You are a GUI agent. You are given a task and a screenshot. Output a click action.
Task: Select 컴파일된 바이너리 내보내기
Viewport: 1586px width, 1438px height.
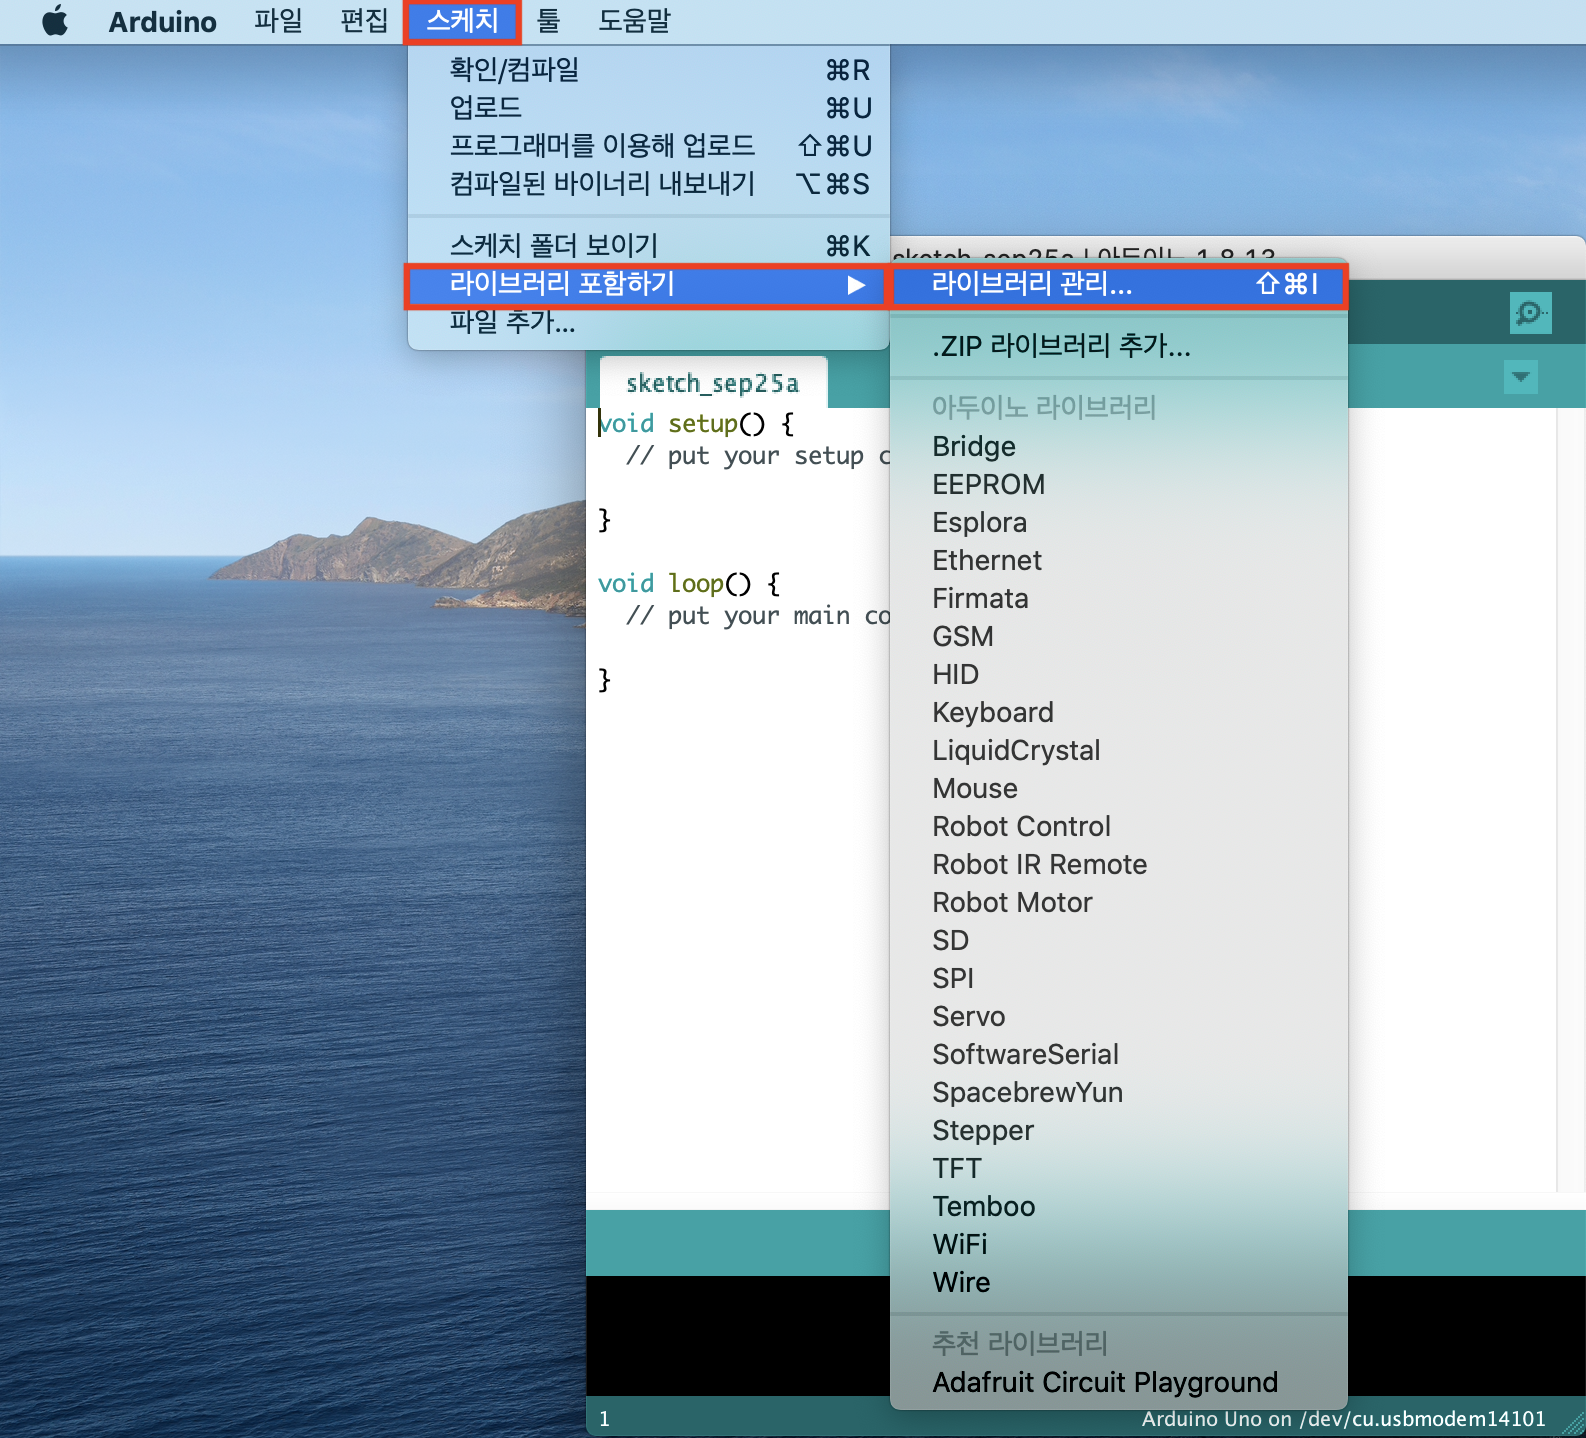[649, 184]
